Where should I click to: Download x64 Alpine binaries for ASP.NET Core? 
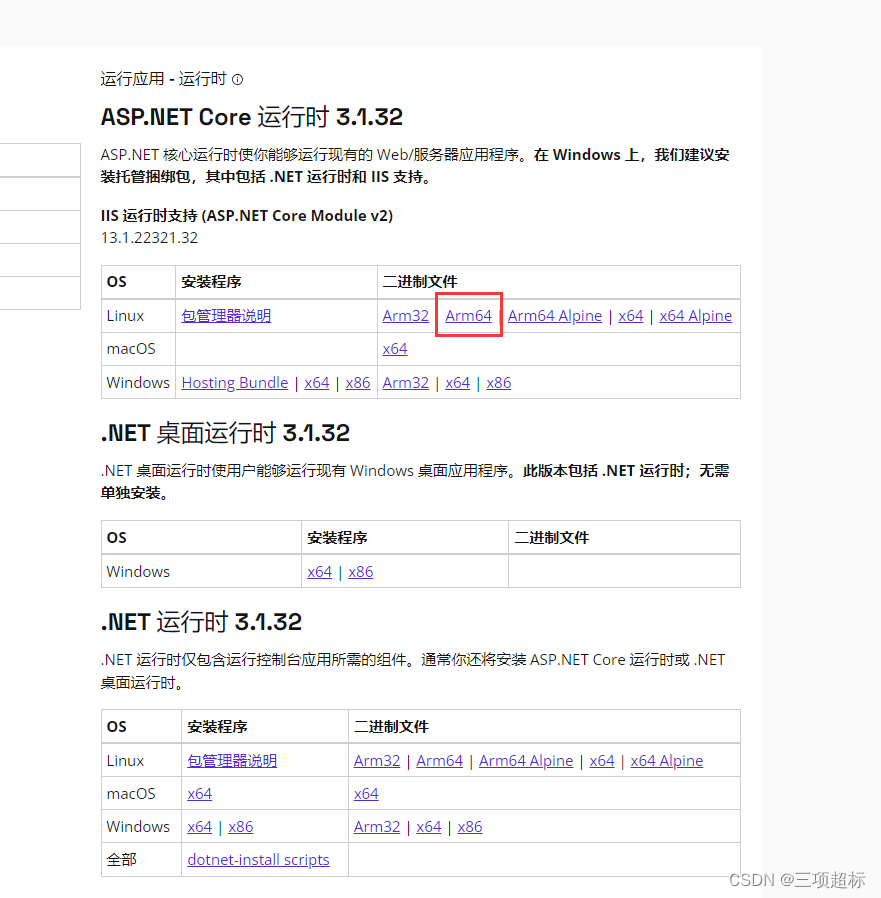[x=695, y=315]
